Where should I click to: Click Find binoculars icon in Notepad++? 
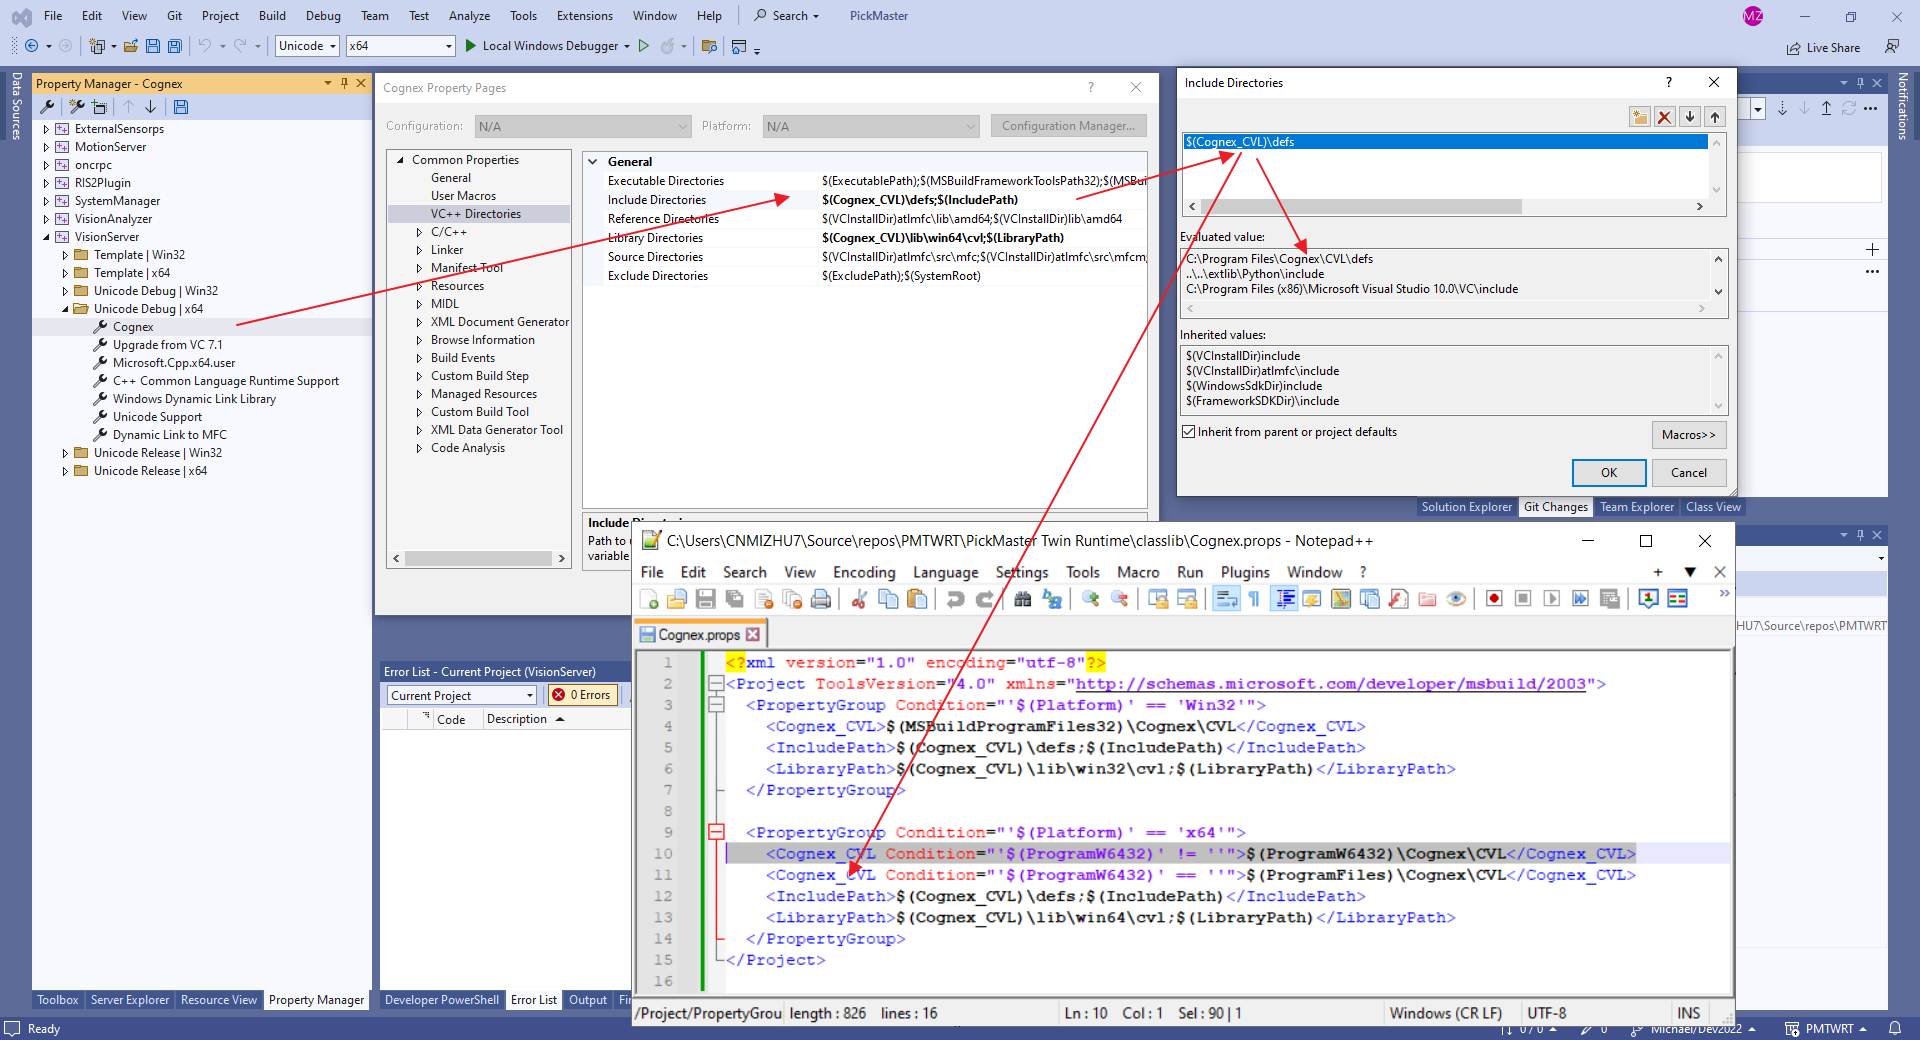[x=1022, y=599]
